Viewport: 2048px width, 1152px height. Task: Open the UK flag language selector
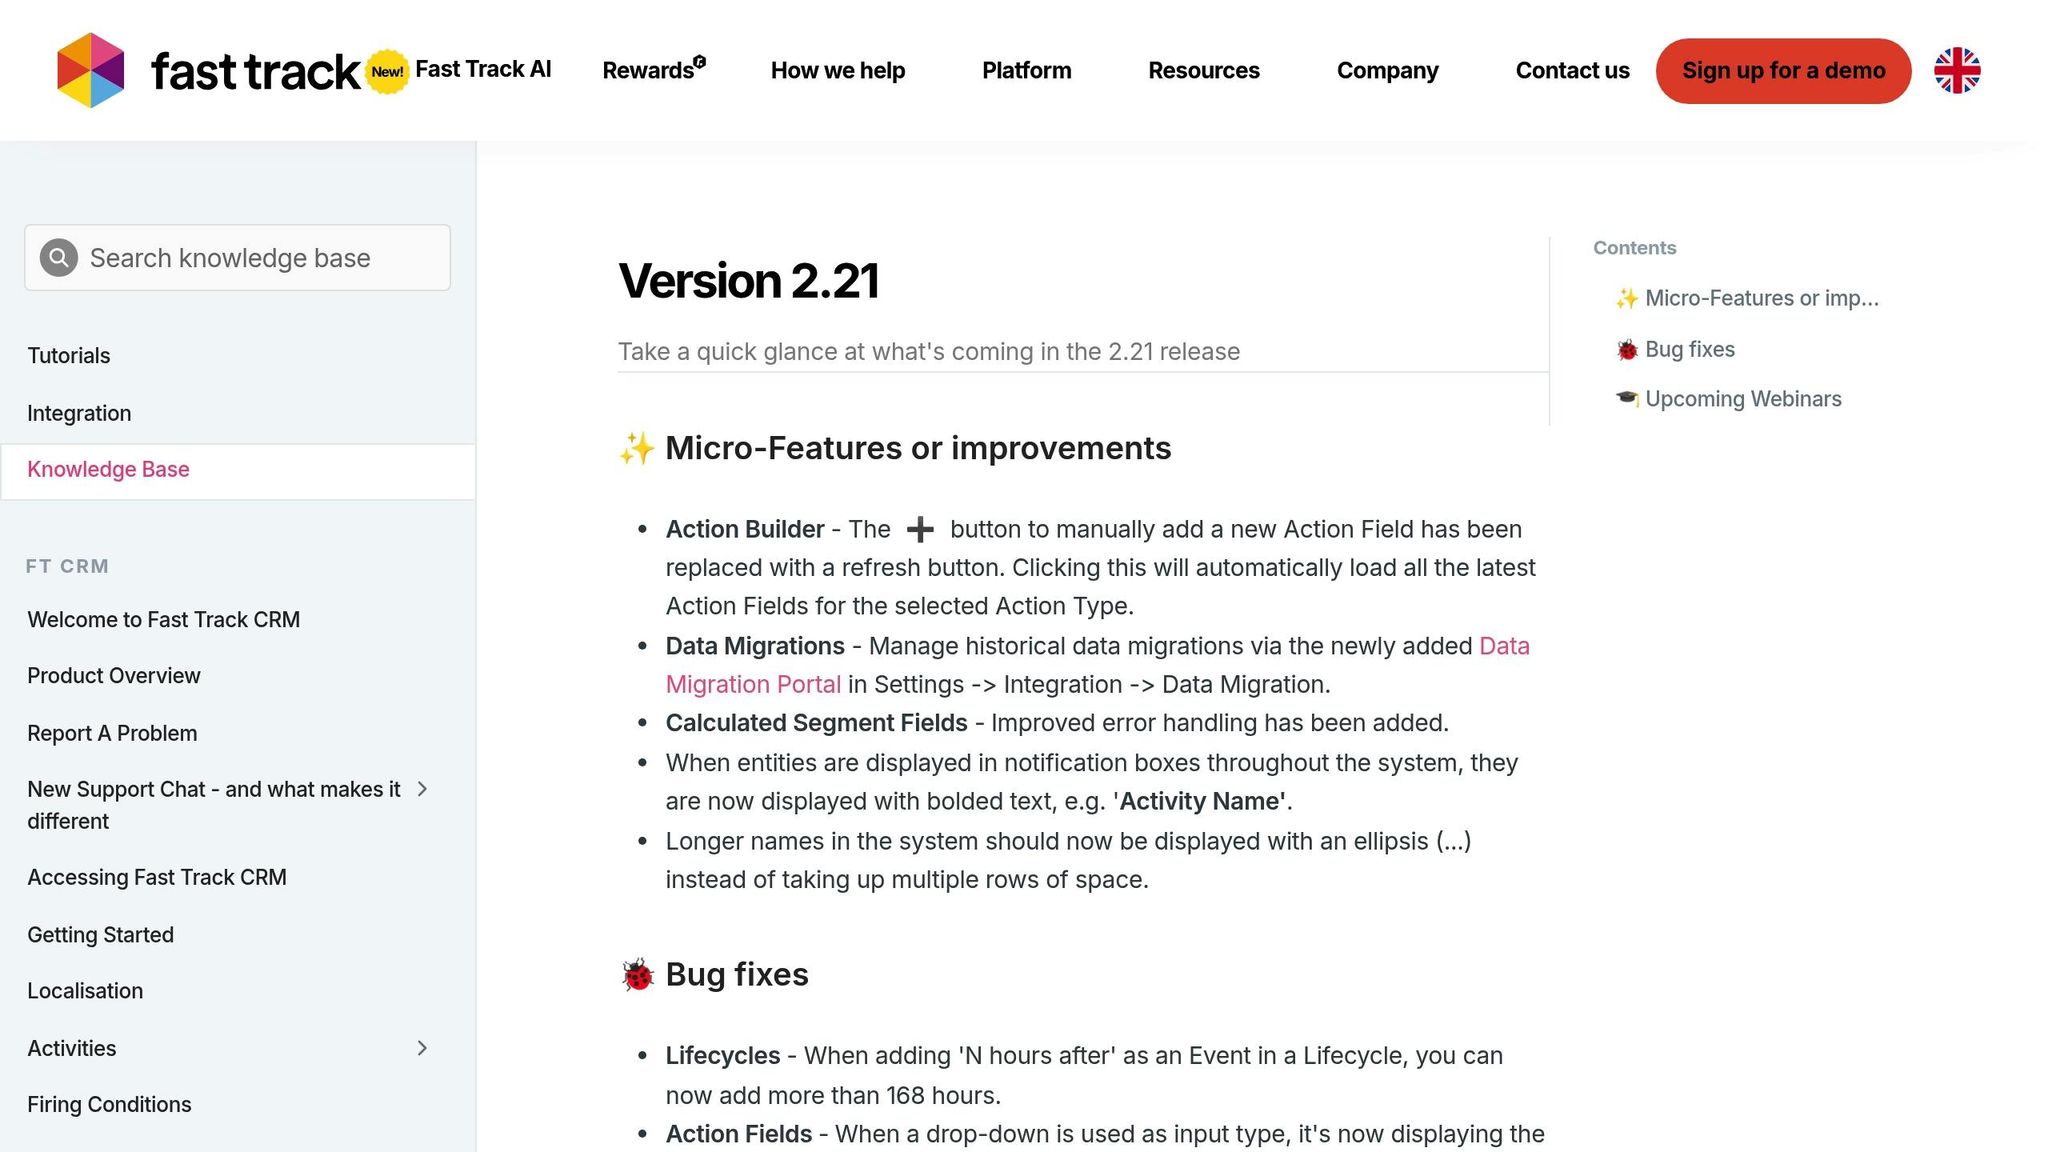click(x=1956, y=71)
